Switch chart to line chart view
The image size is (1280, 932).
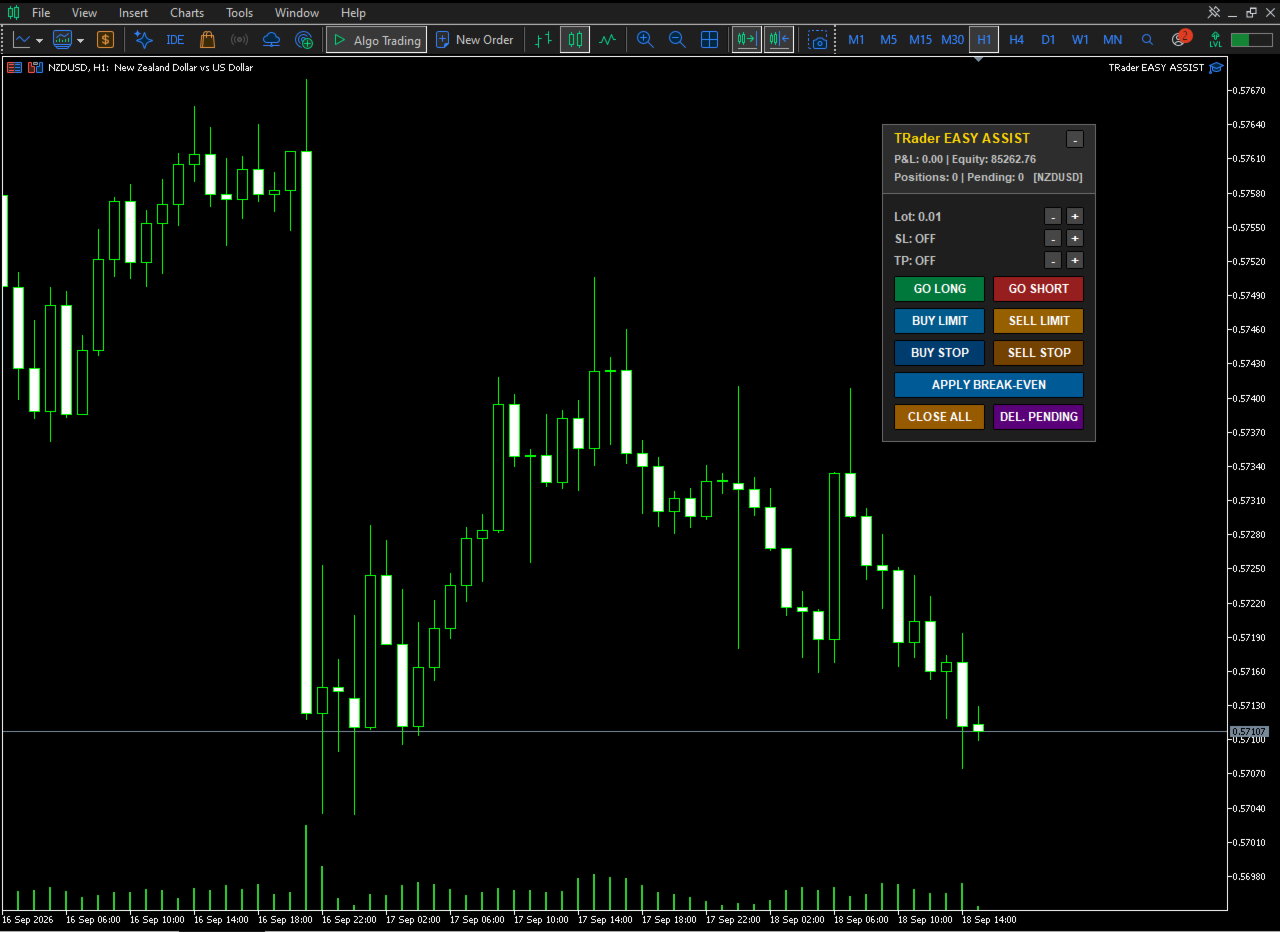coord(607,40)
